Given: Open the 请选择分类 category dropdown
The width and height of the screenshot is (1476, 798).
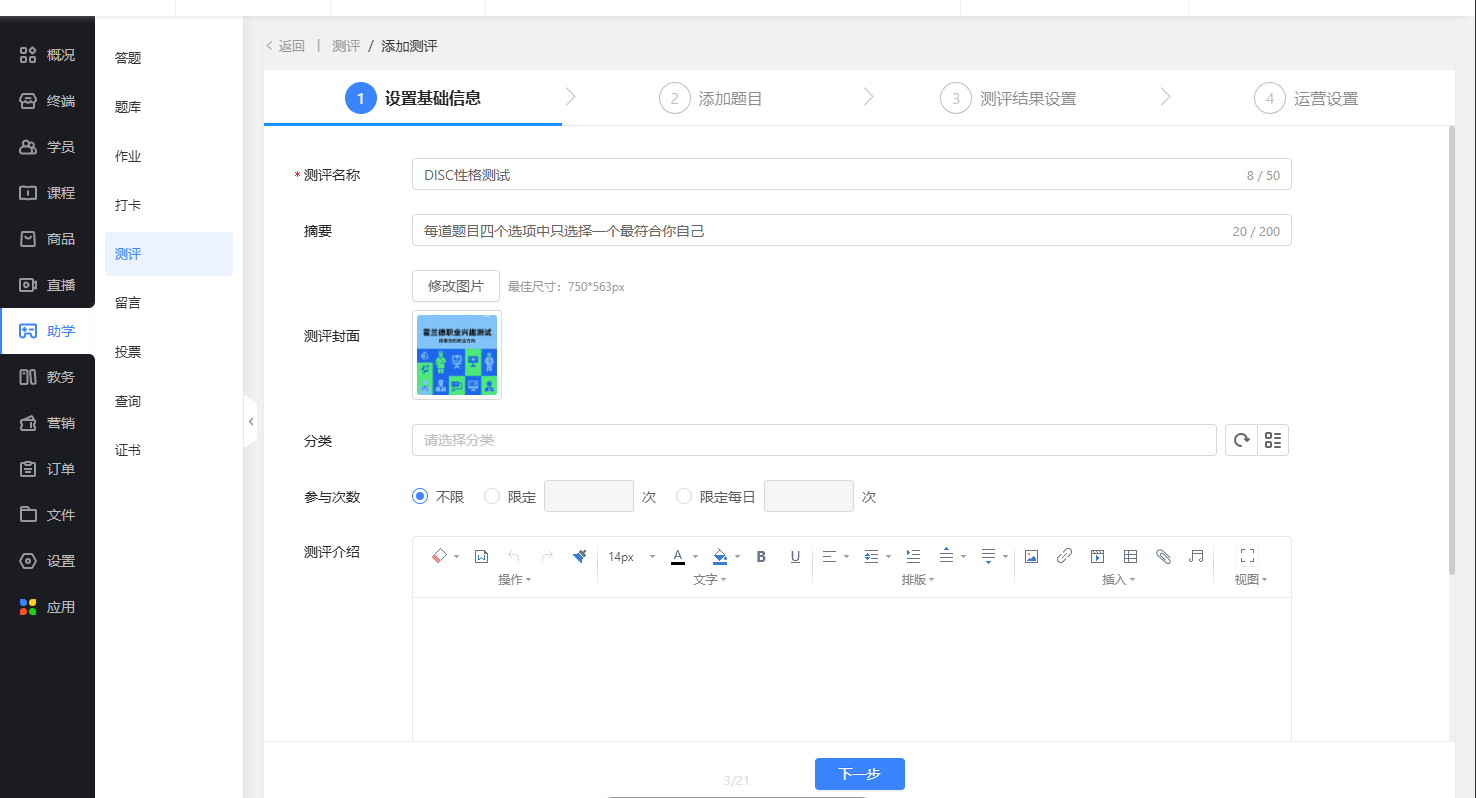Looking at the screenshot, I should pos(813,440).
